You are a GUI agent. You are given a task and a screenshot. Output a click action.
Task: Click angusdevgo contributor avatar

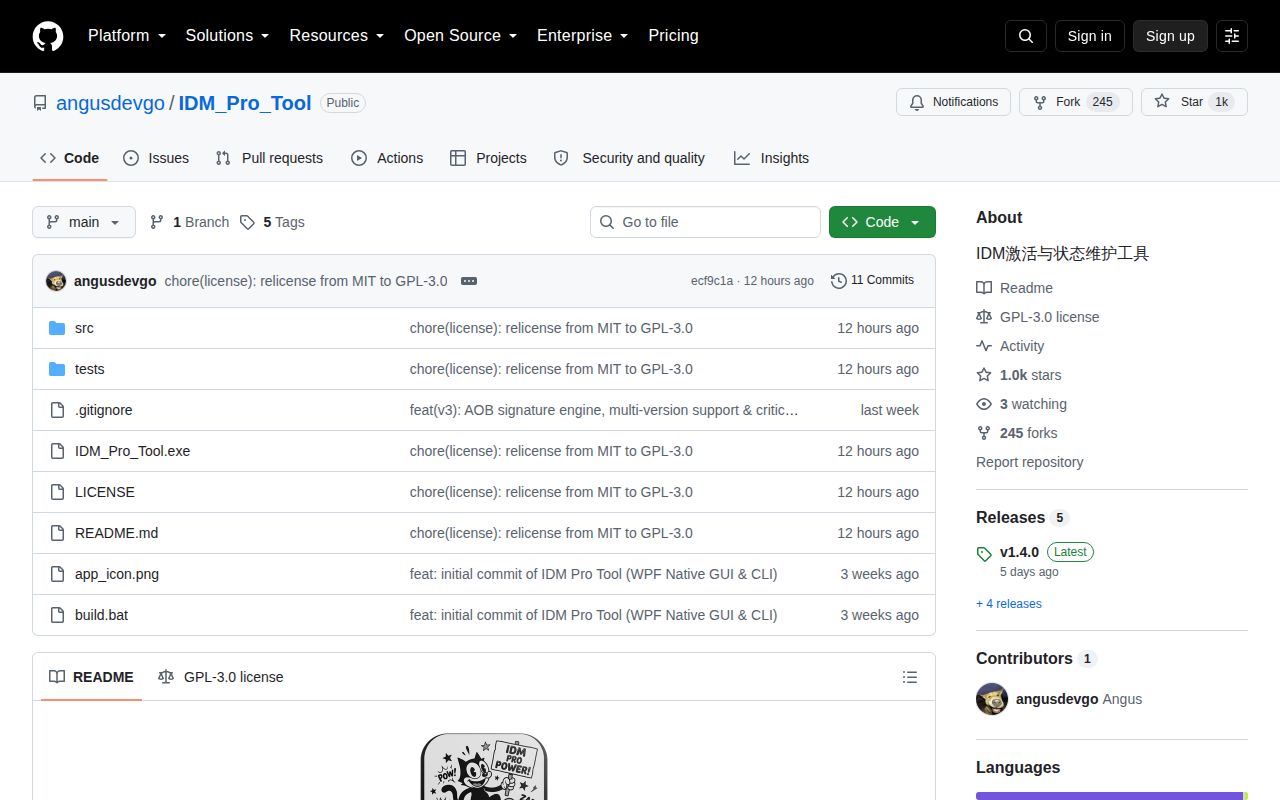point(992,699)
